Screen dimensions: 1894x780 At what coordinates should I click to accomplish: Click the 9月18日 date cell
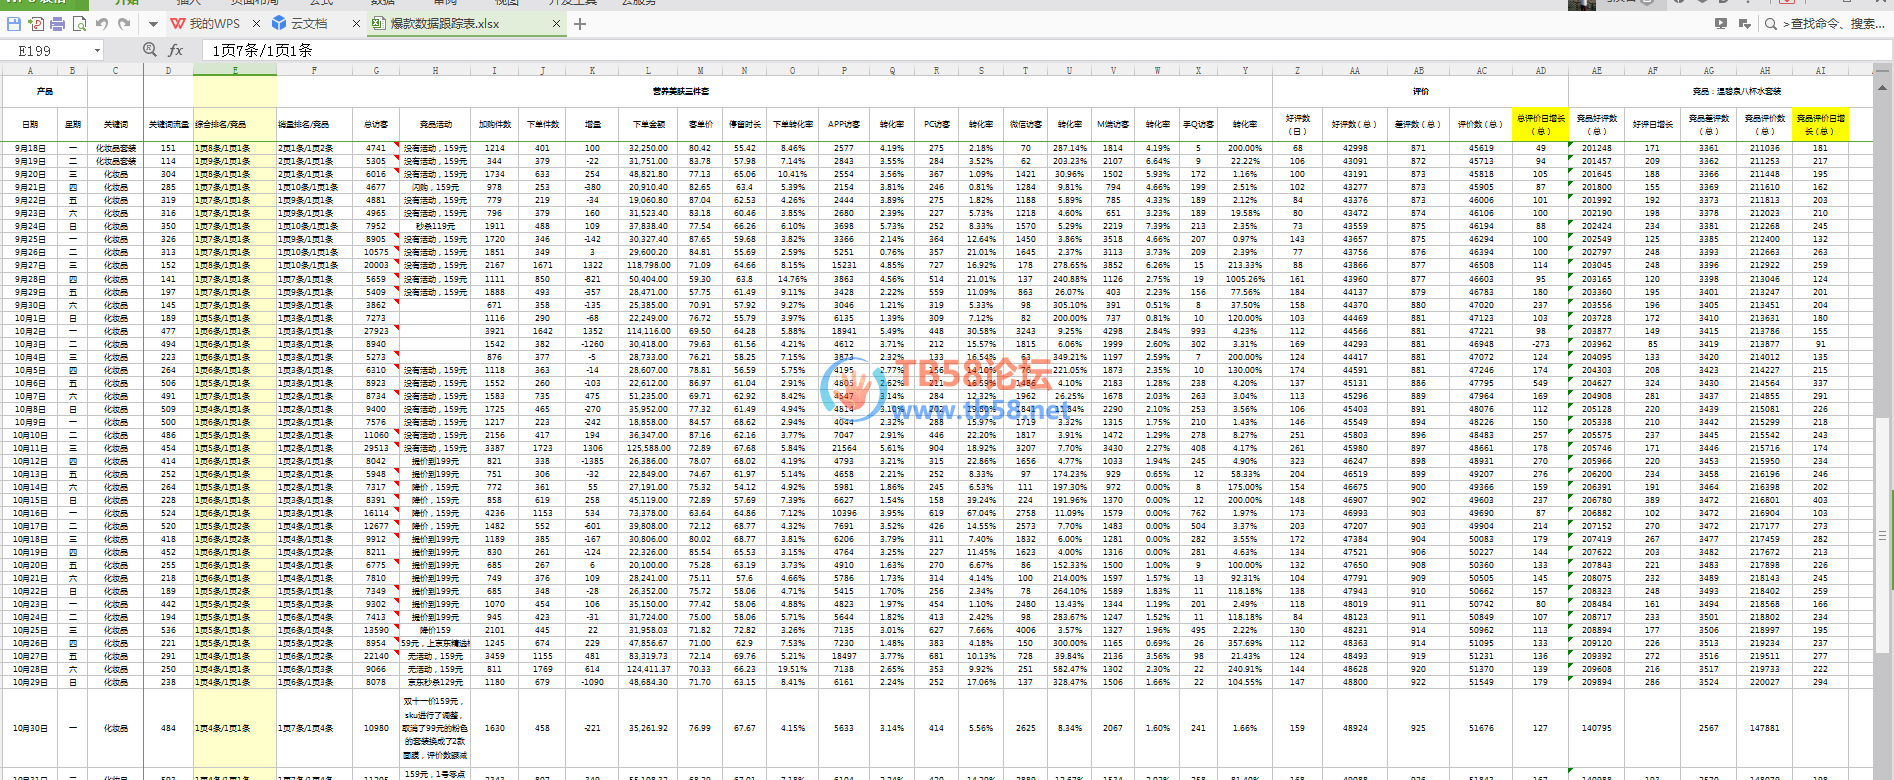30,148
